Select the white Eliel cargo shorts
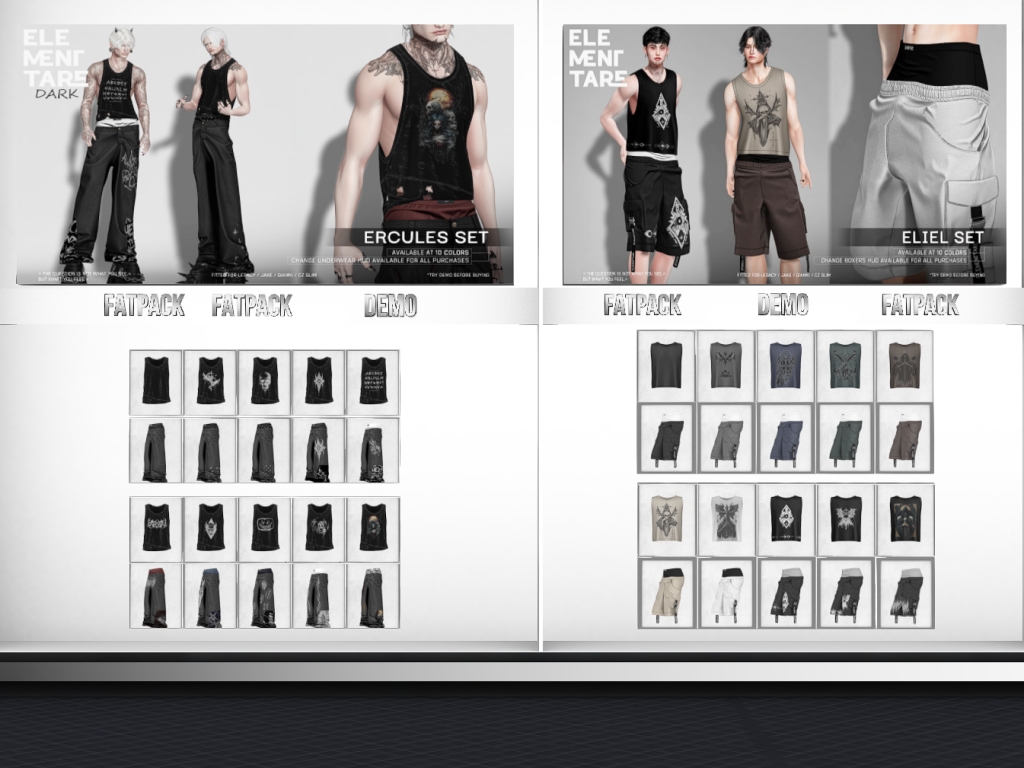This screenshot has width=1024, height=768. click(726, 593)
